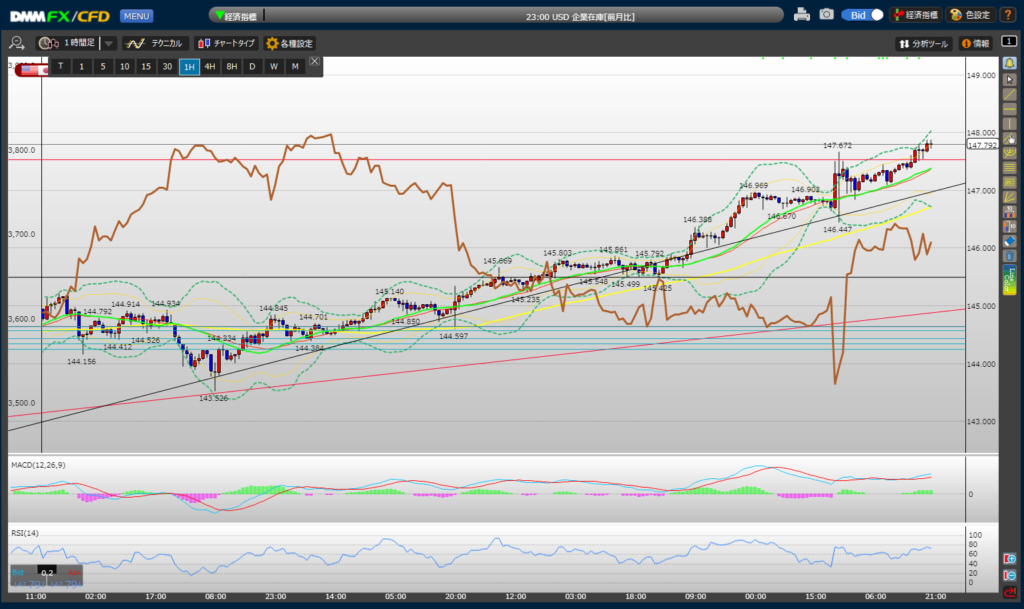Screen dimensions: 1024x609
Task: Select the 15 minute timeframe
Action: (146, 66)
